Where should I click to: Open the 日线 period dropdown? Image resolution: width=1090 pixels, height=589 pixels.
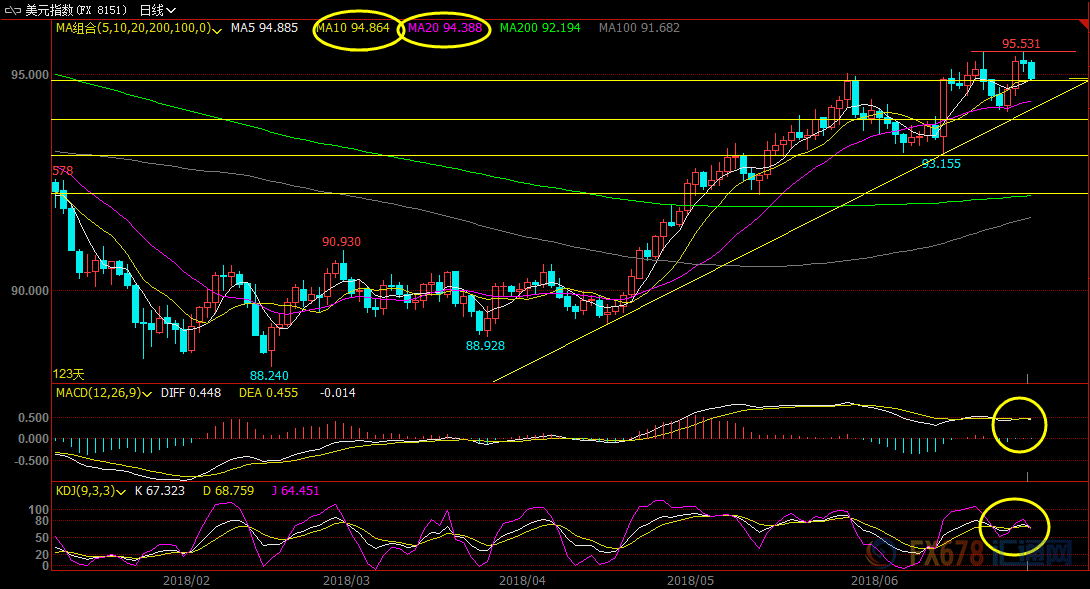(158, 9)
